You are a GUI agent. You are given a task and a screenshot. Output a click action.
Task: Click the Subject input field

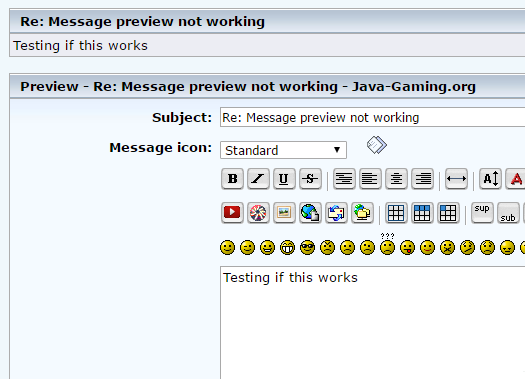[x=372, y=117]
